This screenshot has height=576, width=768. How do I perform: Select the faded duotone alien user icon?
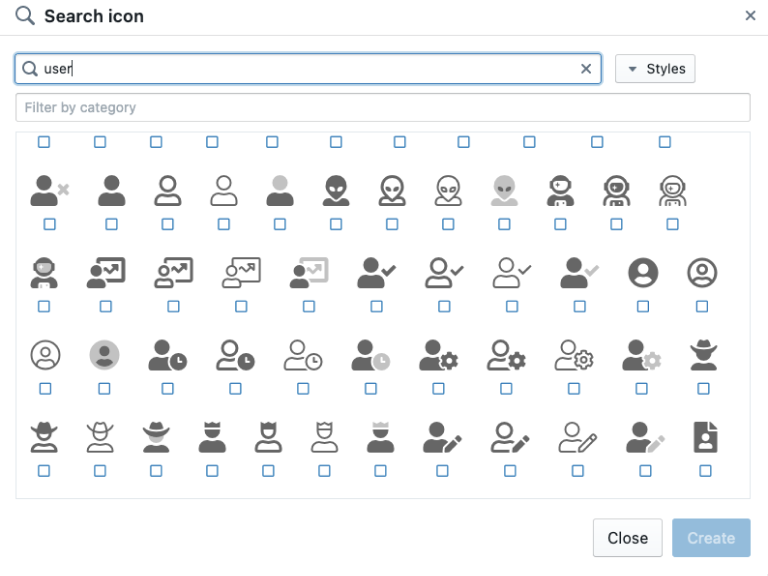504,191
